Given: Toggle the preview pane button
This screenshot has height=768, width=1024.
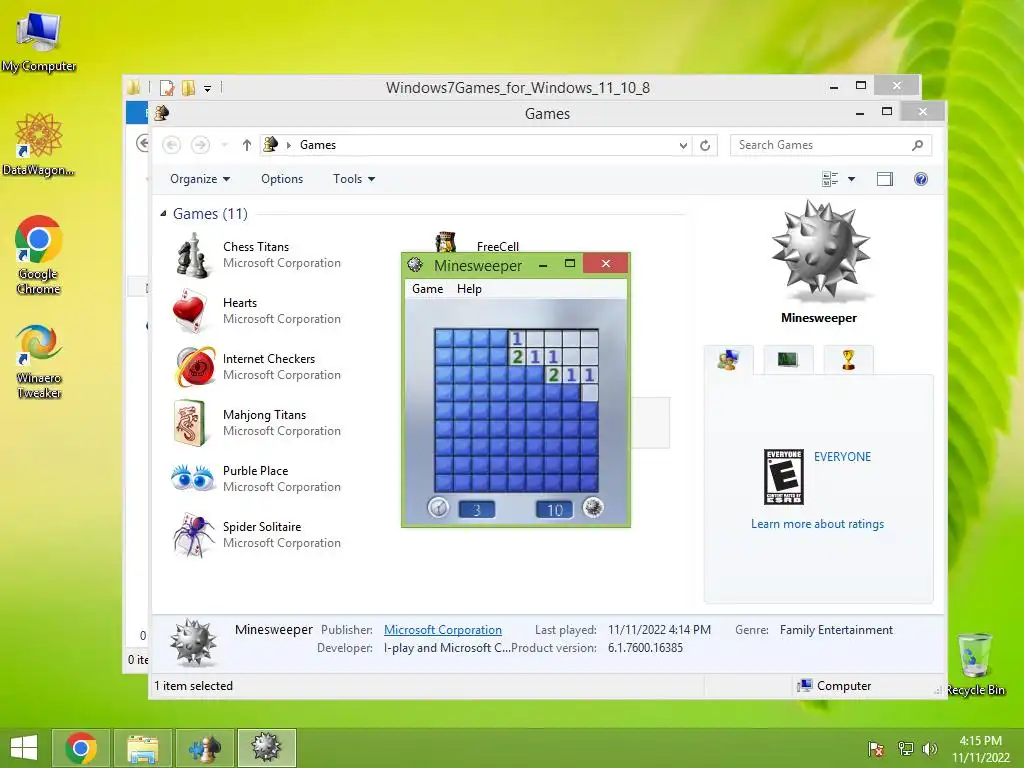Looking at the screenshot, I should coord(885,179).
